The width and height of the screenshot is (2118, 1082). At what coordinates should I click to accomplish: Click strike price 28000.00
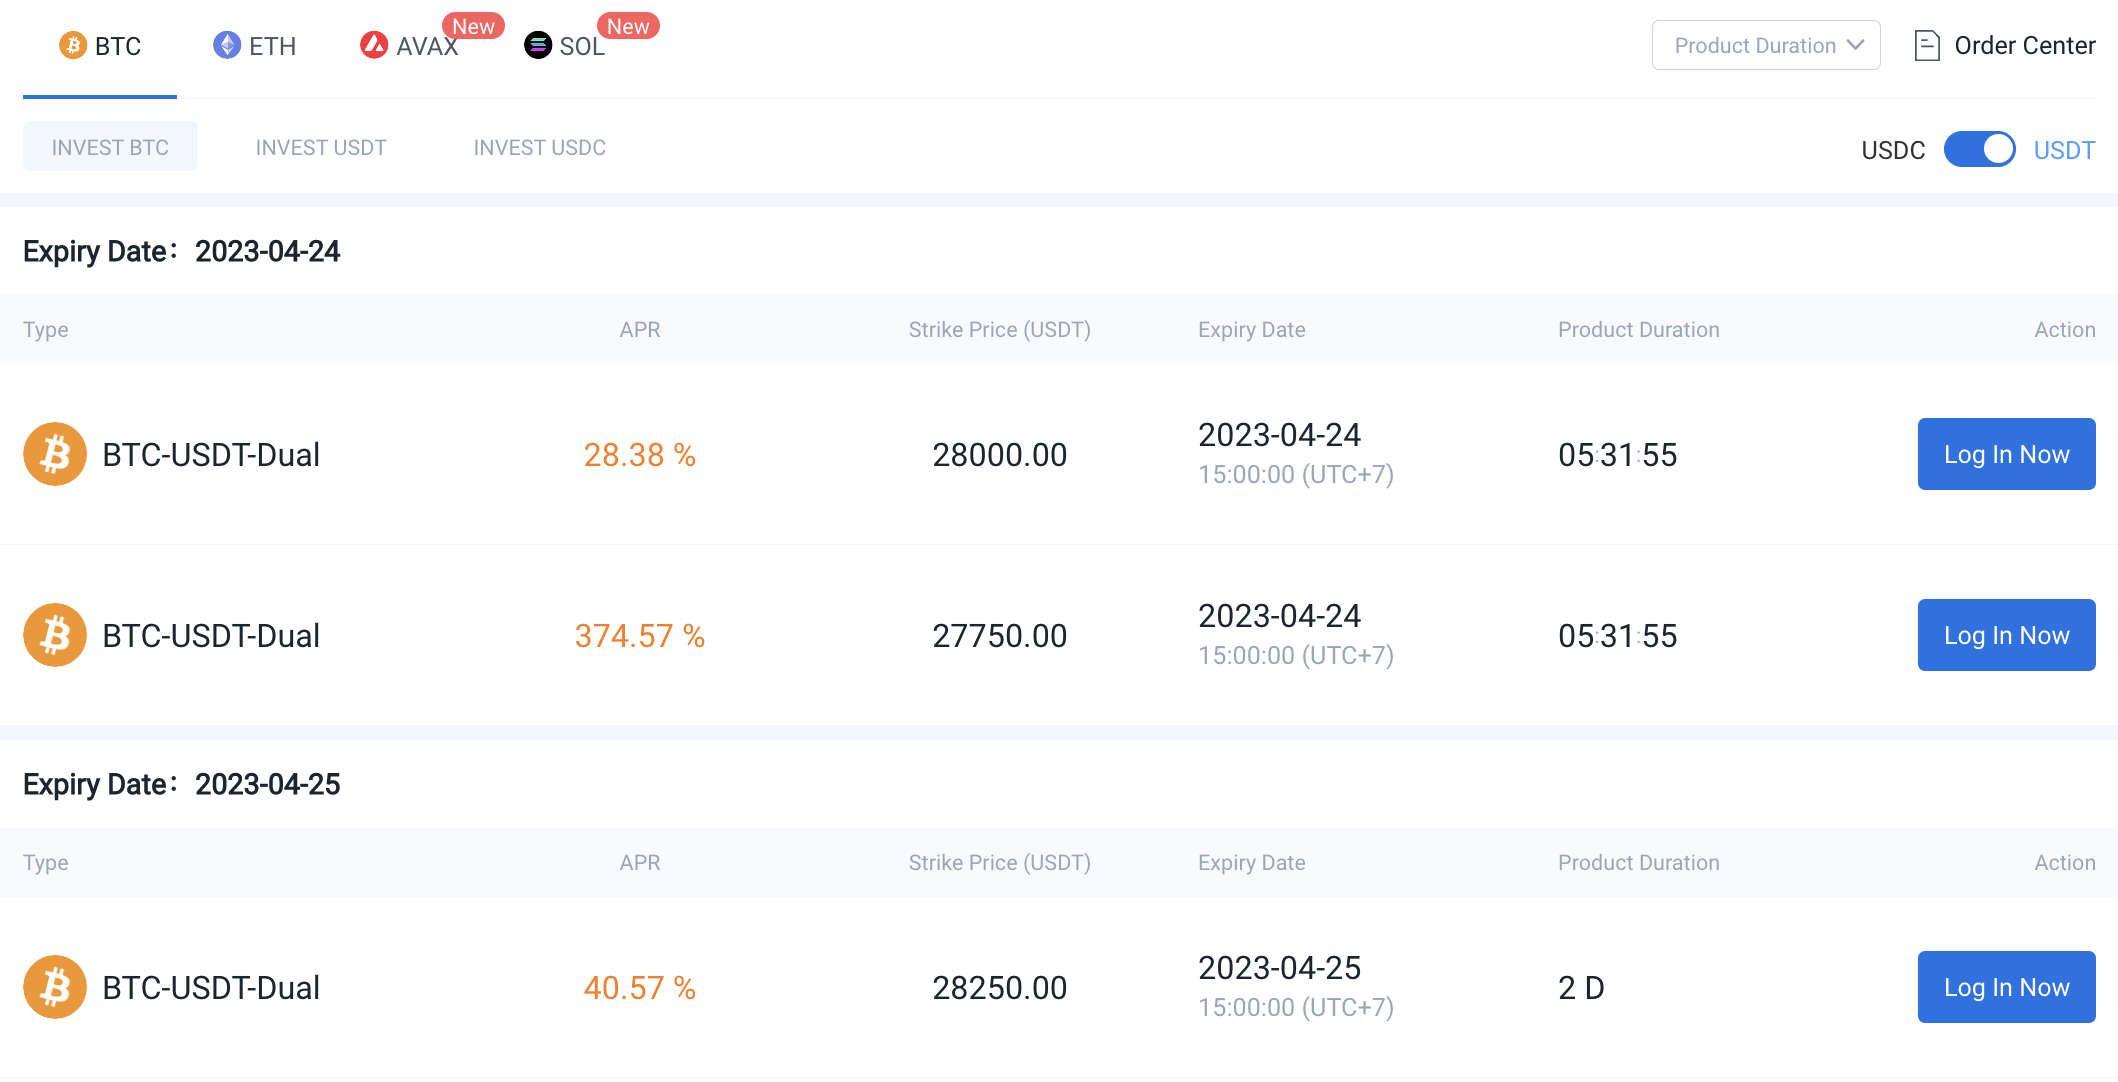1000,455
